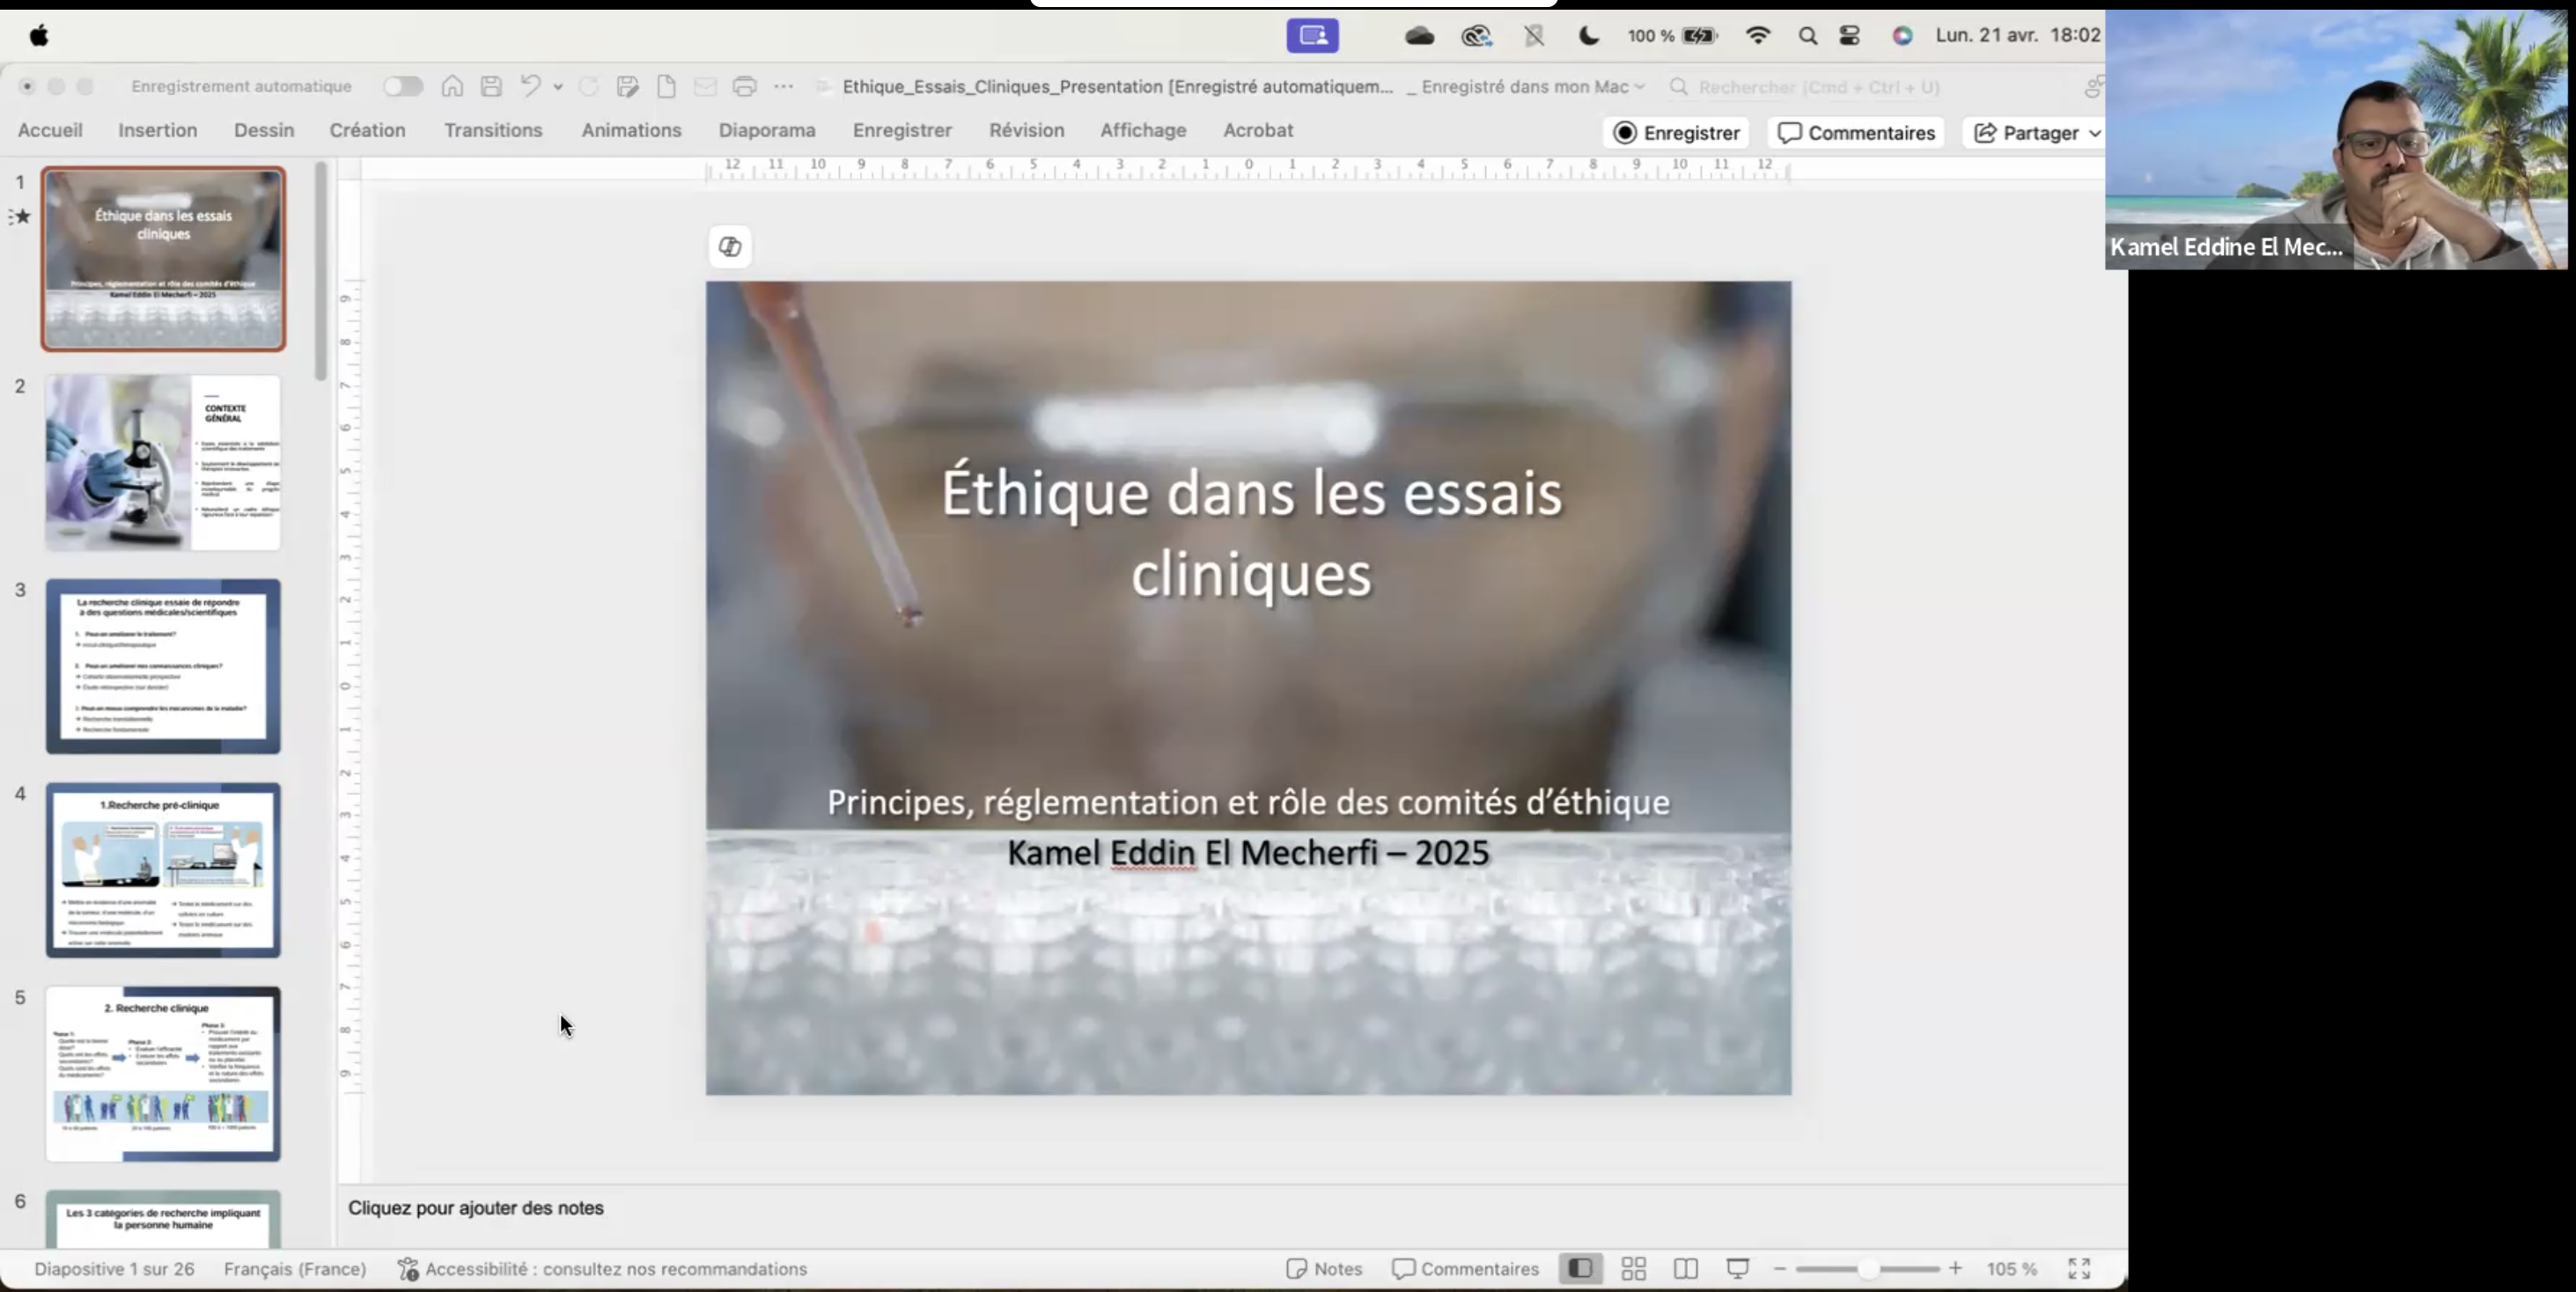This screenshot has width=2576, height=1292.
Task: Click the 105 % zoom level
Action: (x=2011, y=1269)
